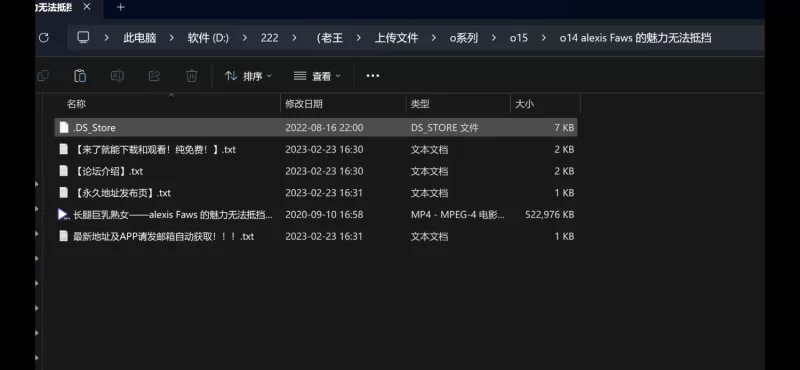Click the 7 KB size cell
Screen dimensions: 800x370
[564, 128]
